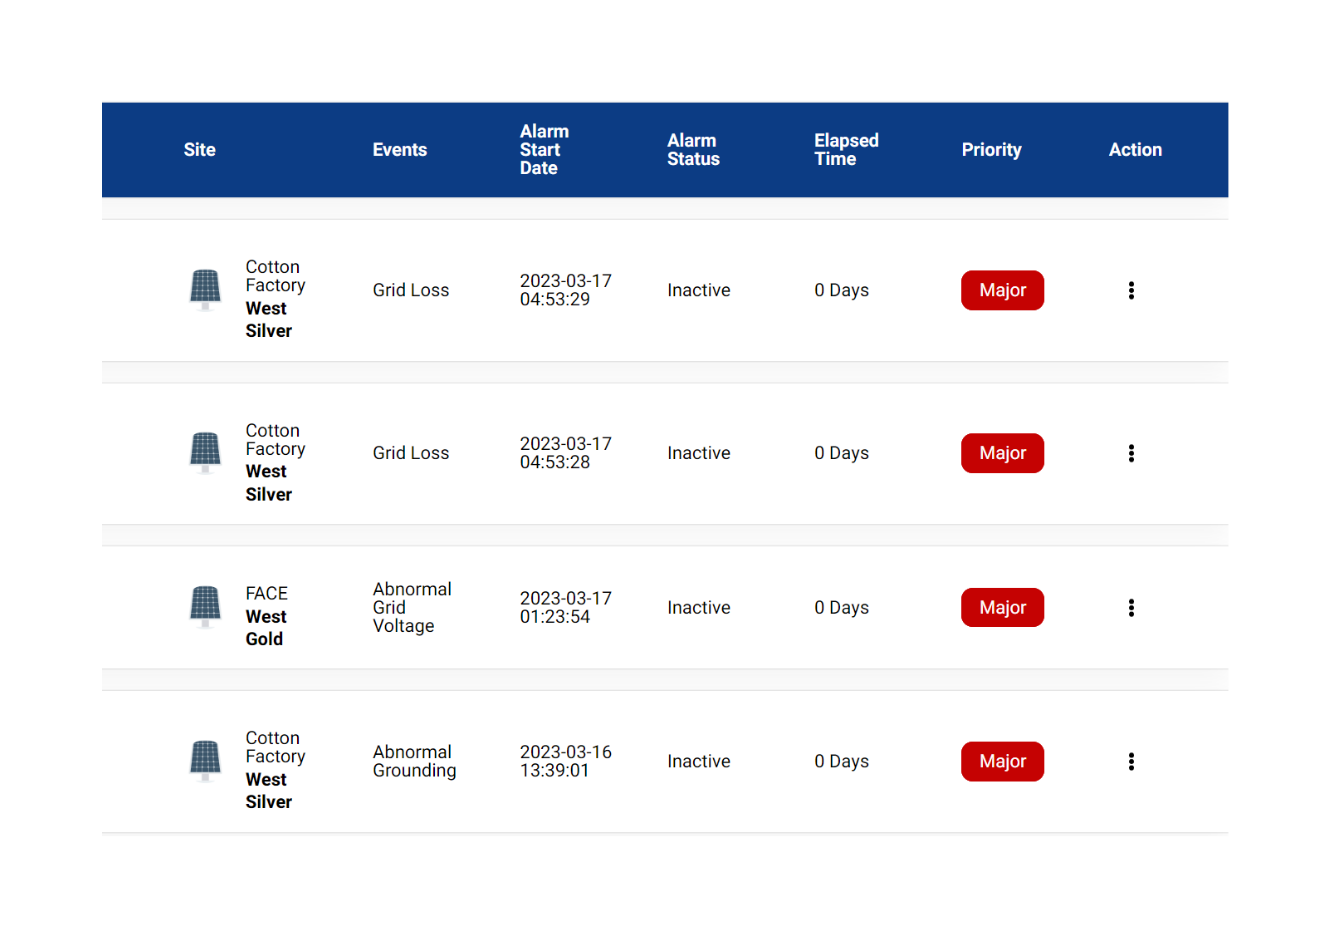1329x936 pixels.
Task: Select the Abnormal Grid Voltage event text
Action: click(x=411, y=607)
